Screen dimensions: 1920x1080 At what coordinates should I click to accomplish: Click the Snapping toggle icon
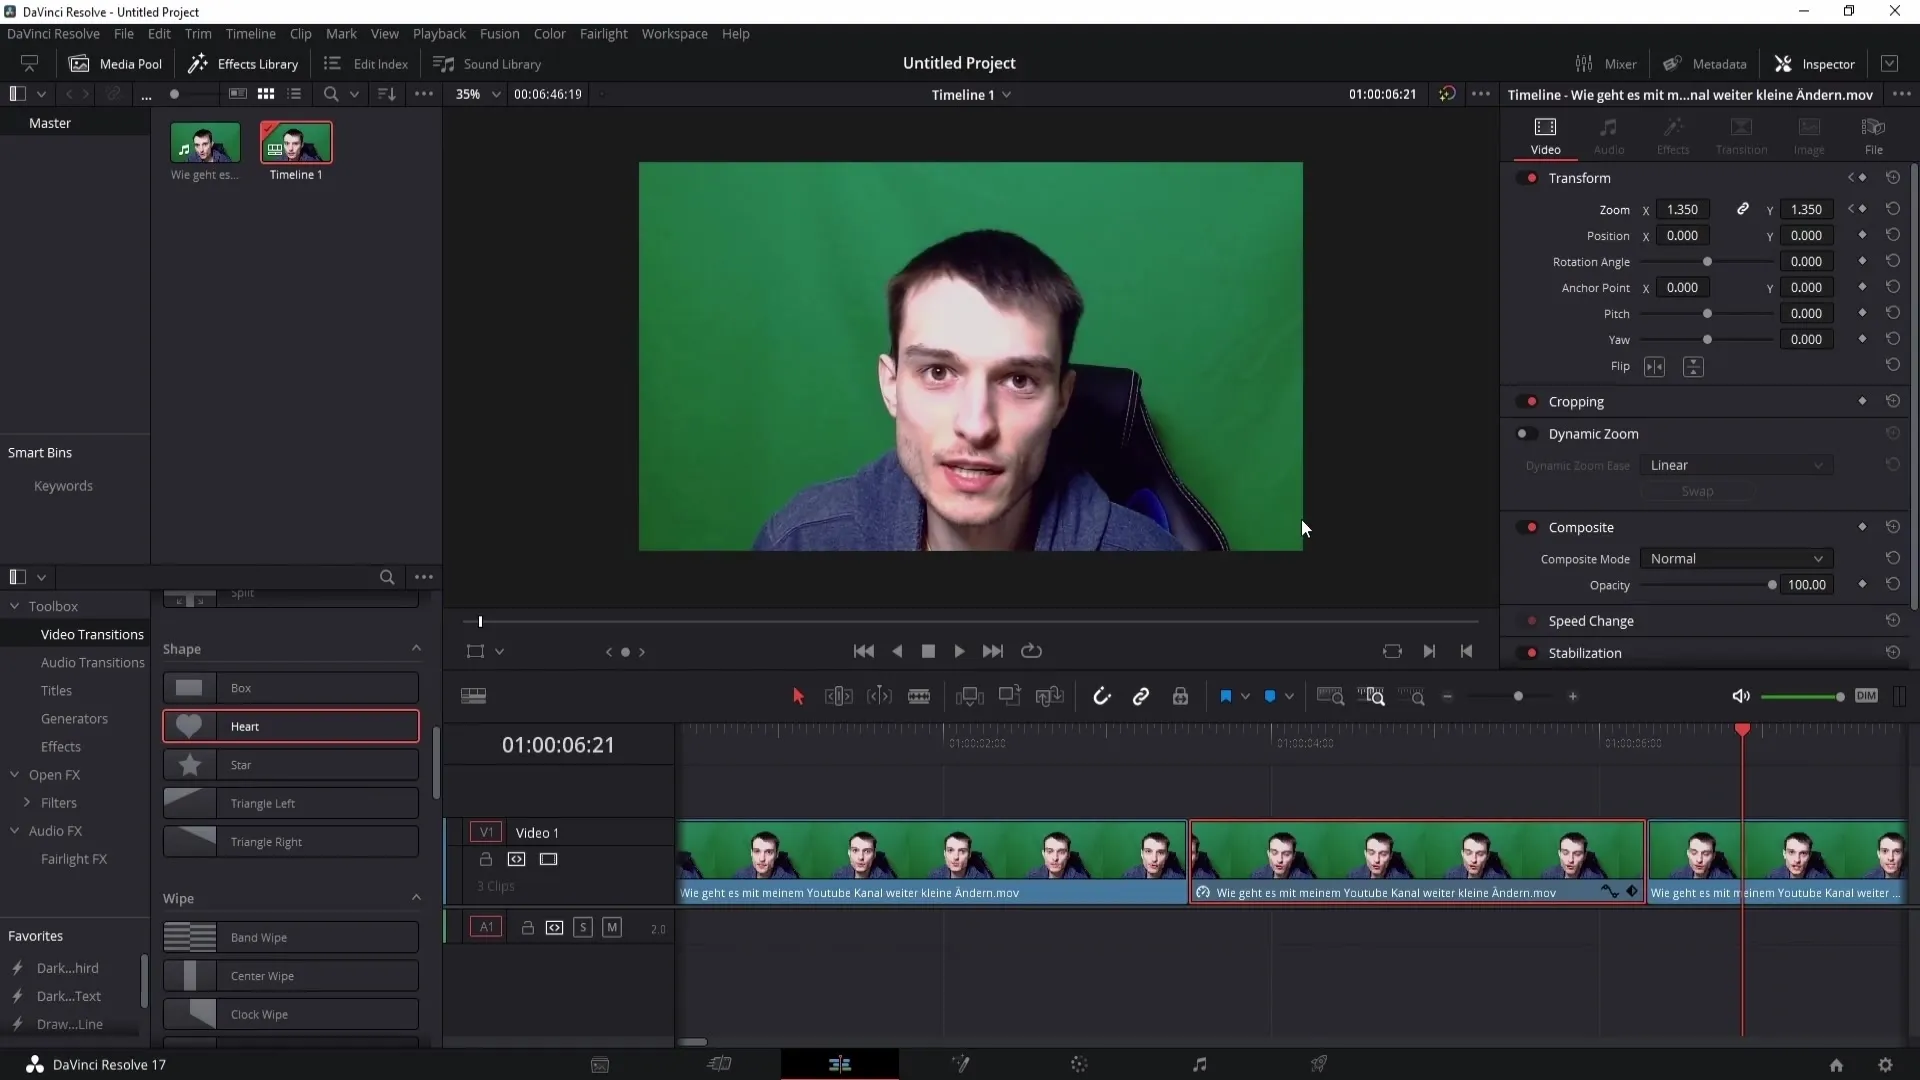click(x=1102, y=696)
